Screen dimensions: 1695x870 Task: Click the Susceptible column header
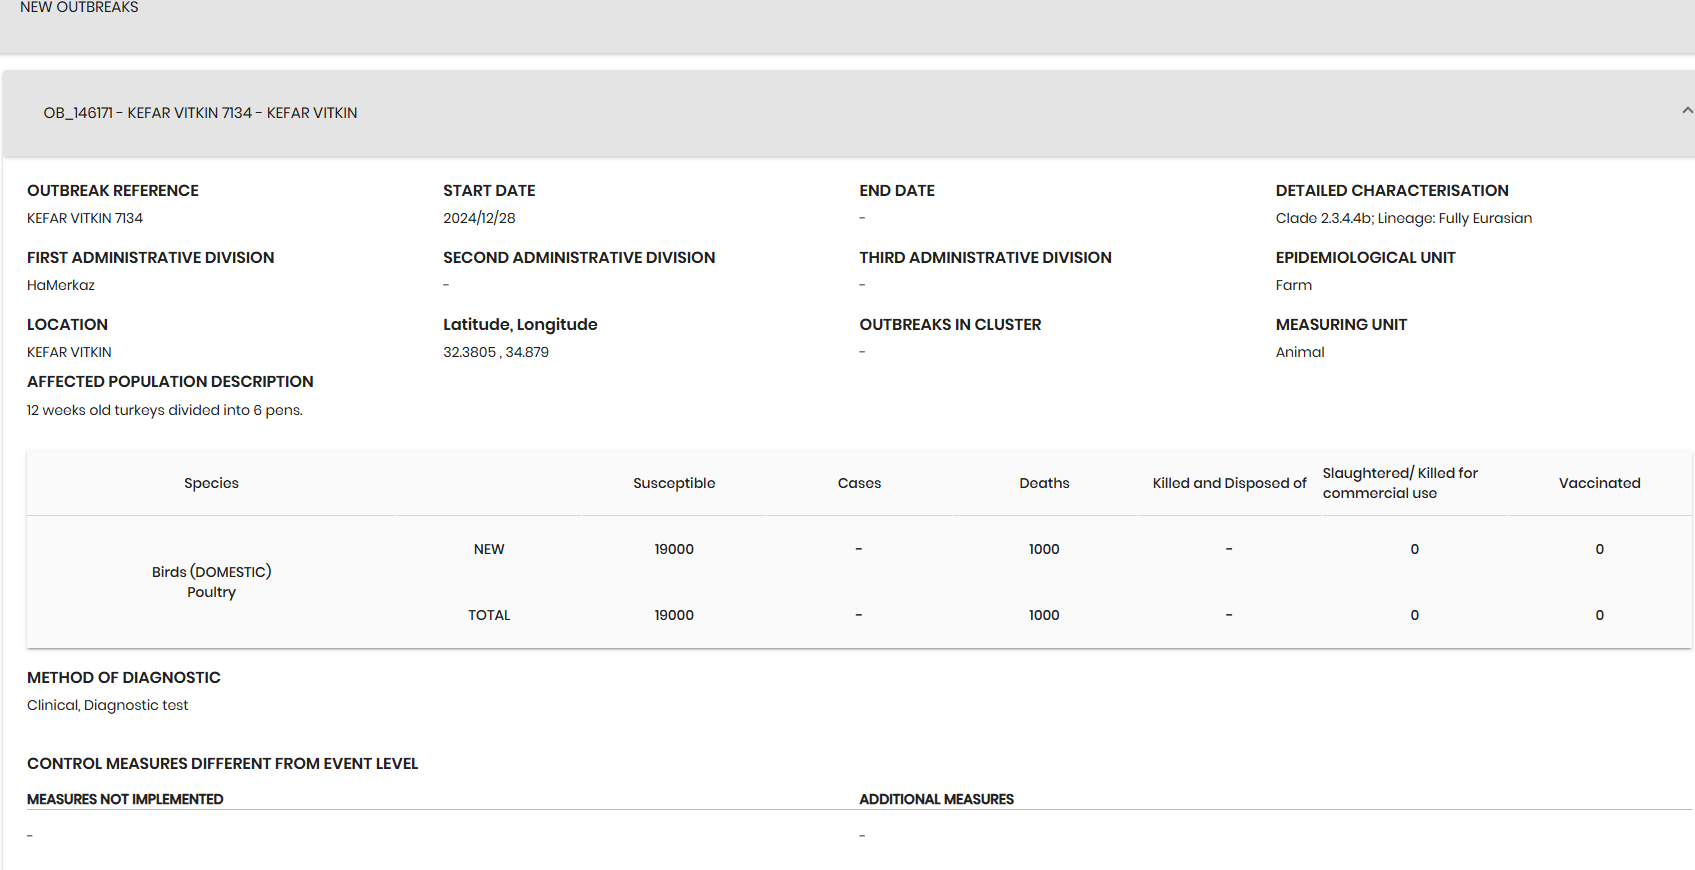pyautogui.click(x=674, y=483)
